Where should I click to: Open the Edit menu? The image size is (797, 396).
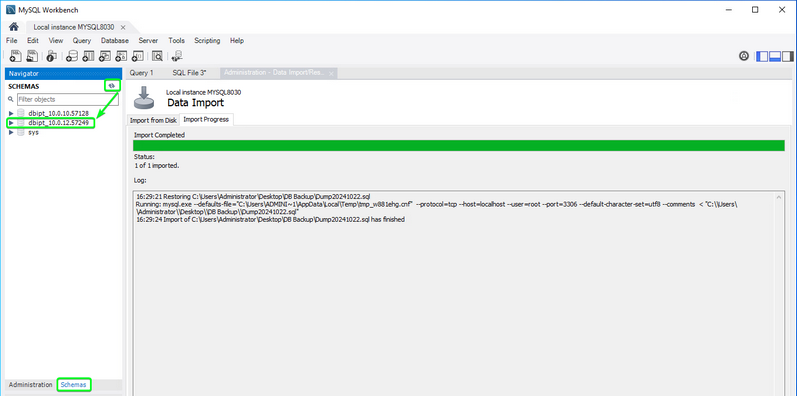pos(33,41)
